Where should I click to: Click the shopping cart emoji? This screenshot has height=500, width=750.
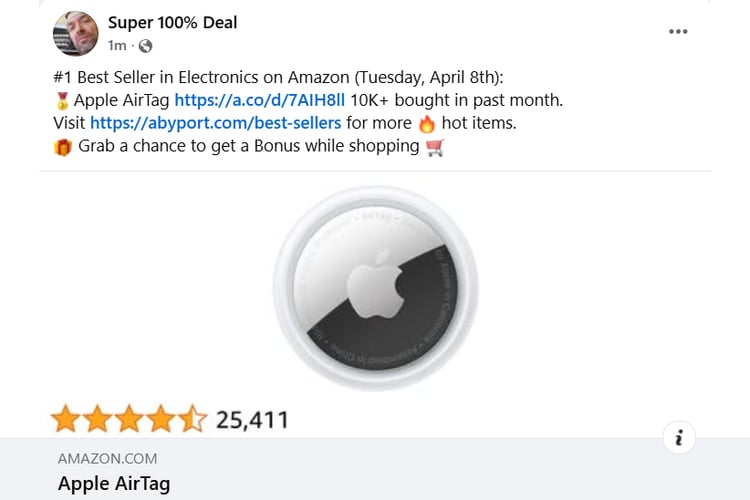[x=435, y=147]
